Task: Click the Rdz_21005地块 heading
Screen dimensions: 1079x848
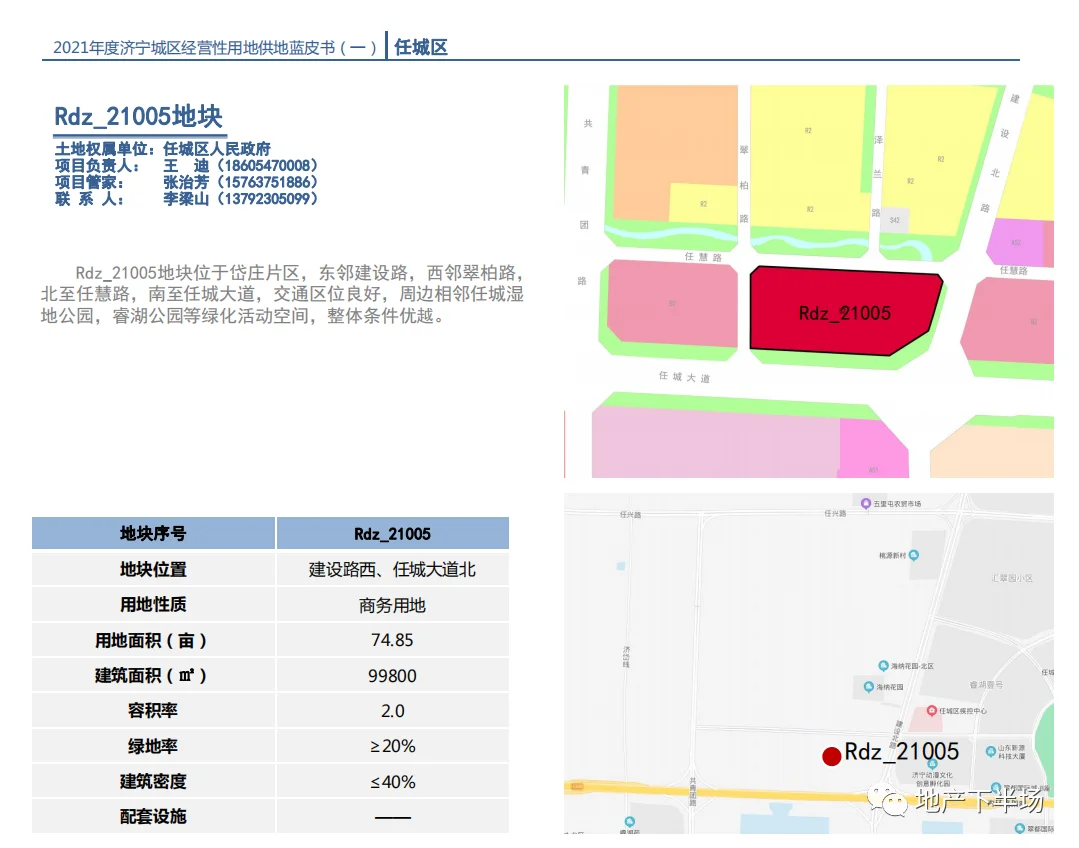Action: coord(138,116)
